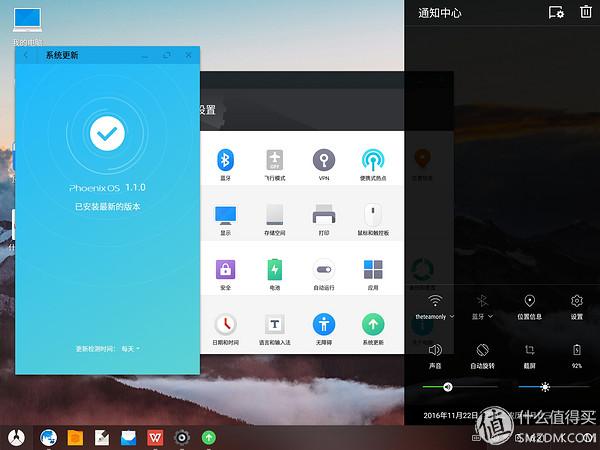Click the Phoenix OS 1.1.0 version text
This screenshot has height=450, width=600.
(x=107, y=188)
